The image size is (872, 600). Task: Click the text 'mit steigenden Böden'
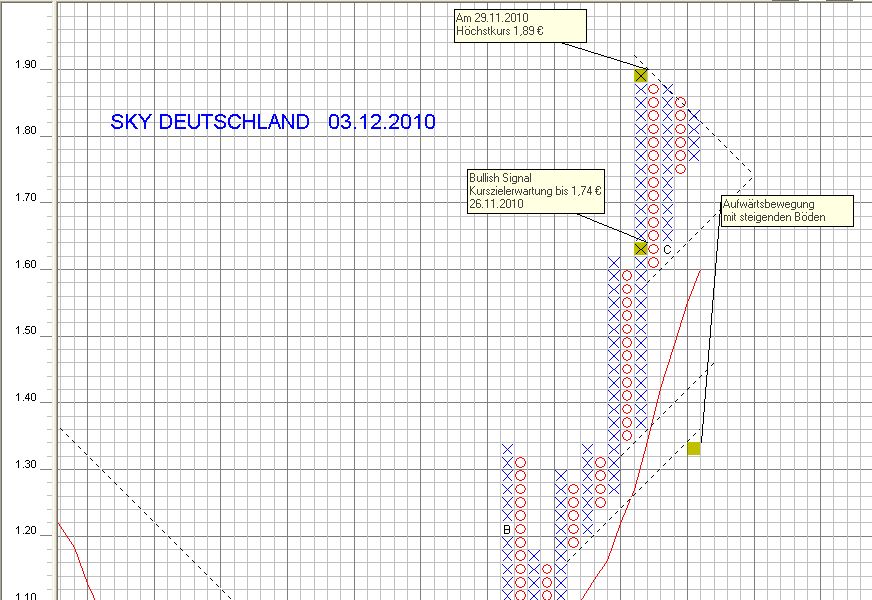pos(774,217)
